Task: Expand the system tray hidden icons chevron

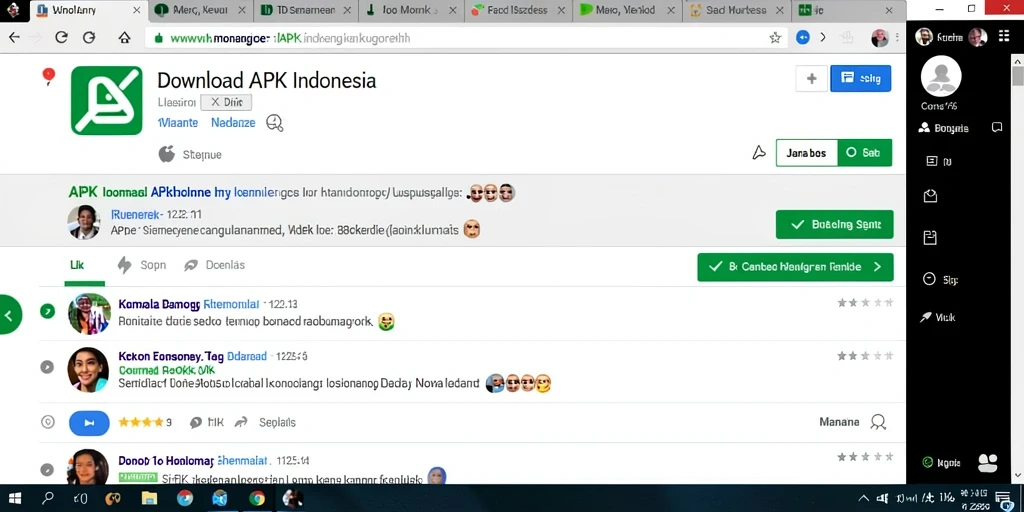Action: tap(863, 498)
